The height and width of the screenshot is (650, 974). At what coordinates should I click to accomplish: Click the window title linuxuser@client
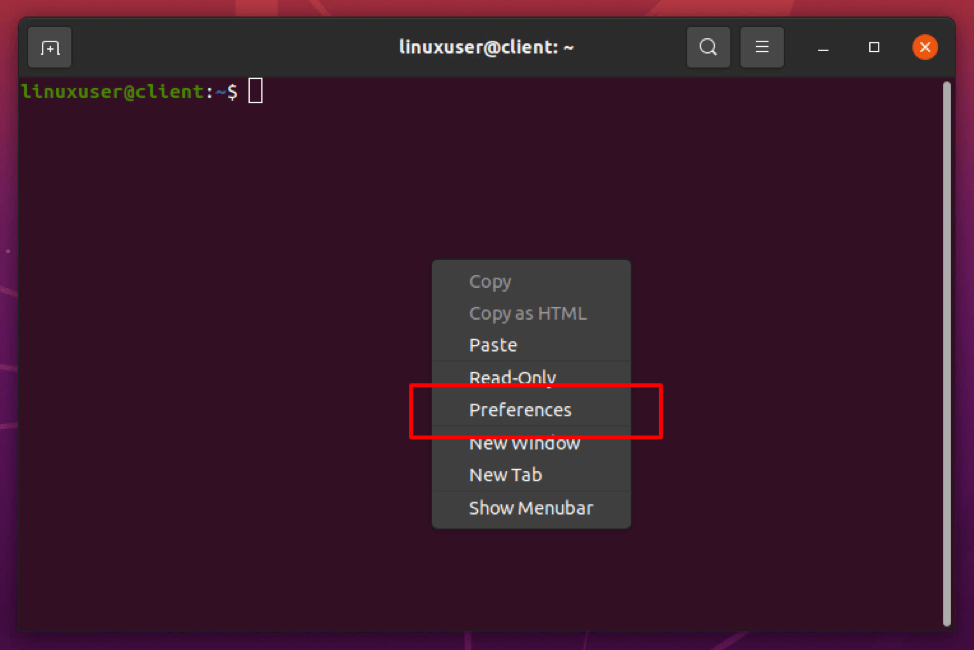[487, 46]
